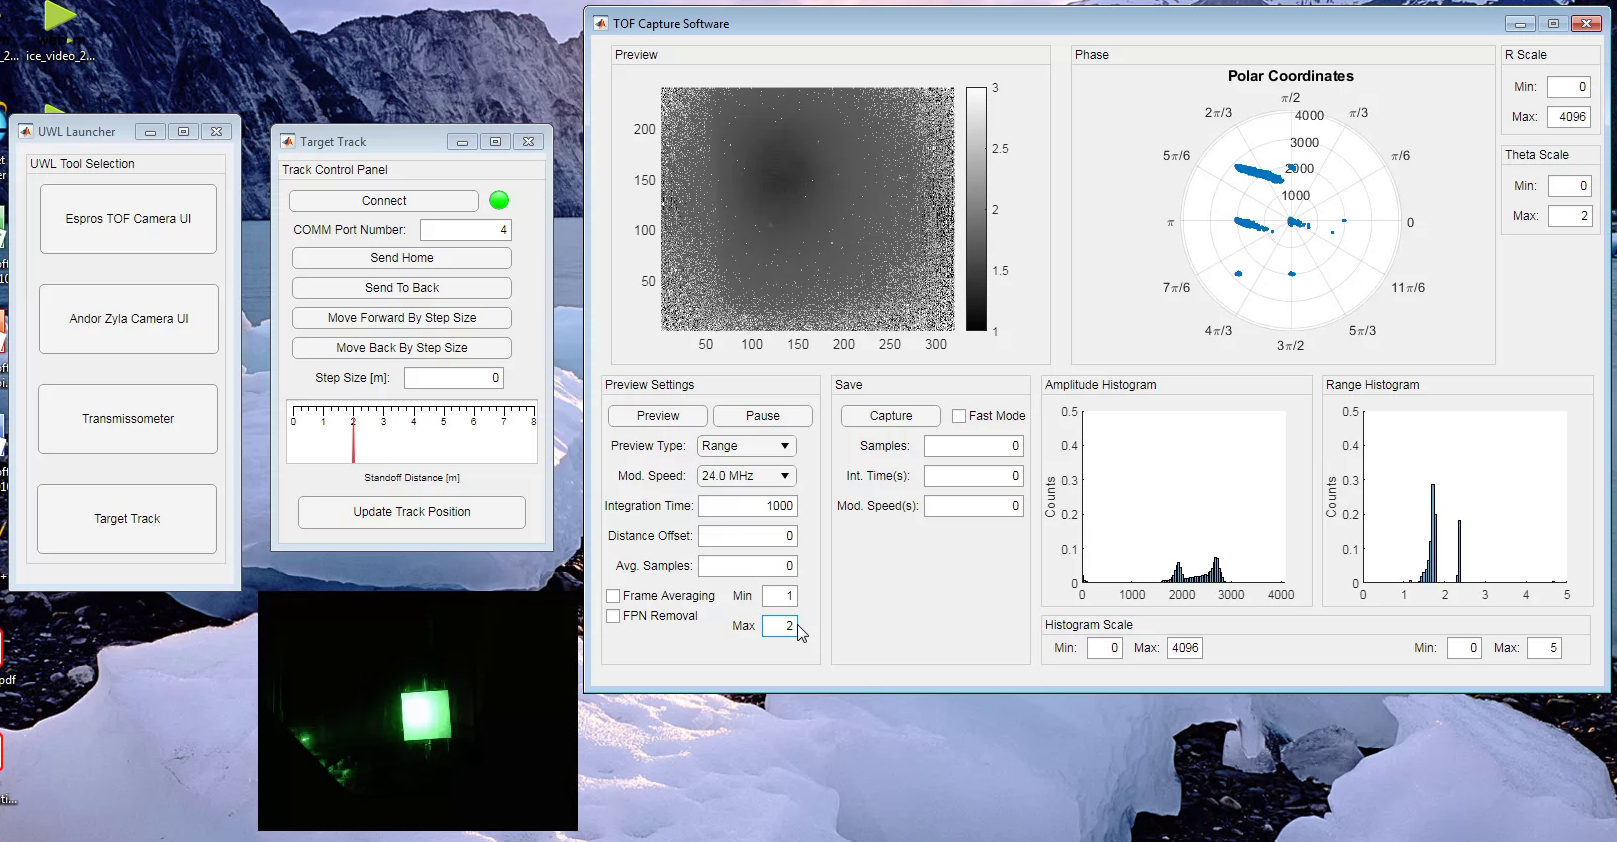Click the Preview Settings Min field
Viewport: 1617px width, 842px height.
click(779, 596)
